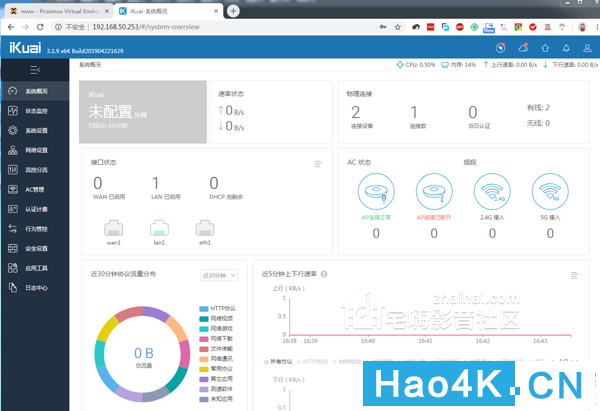Click the iKuai logo

pos(25,48)
